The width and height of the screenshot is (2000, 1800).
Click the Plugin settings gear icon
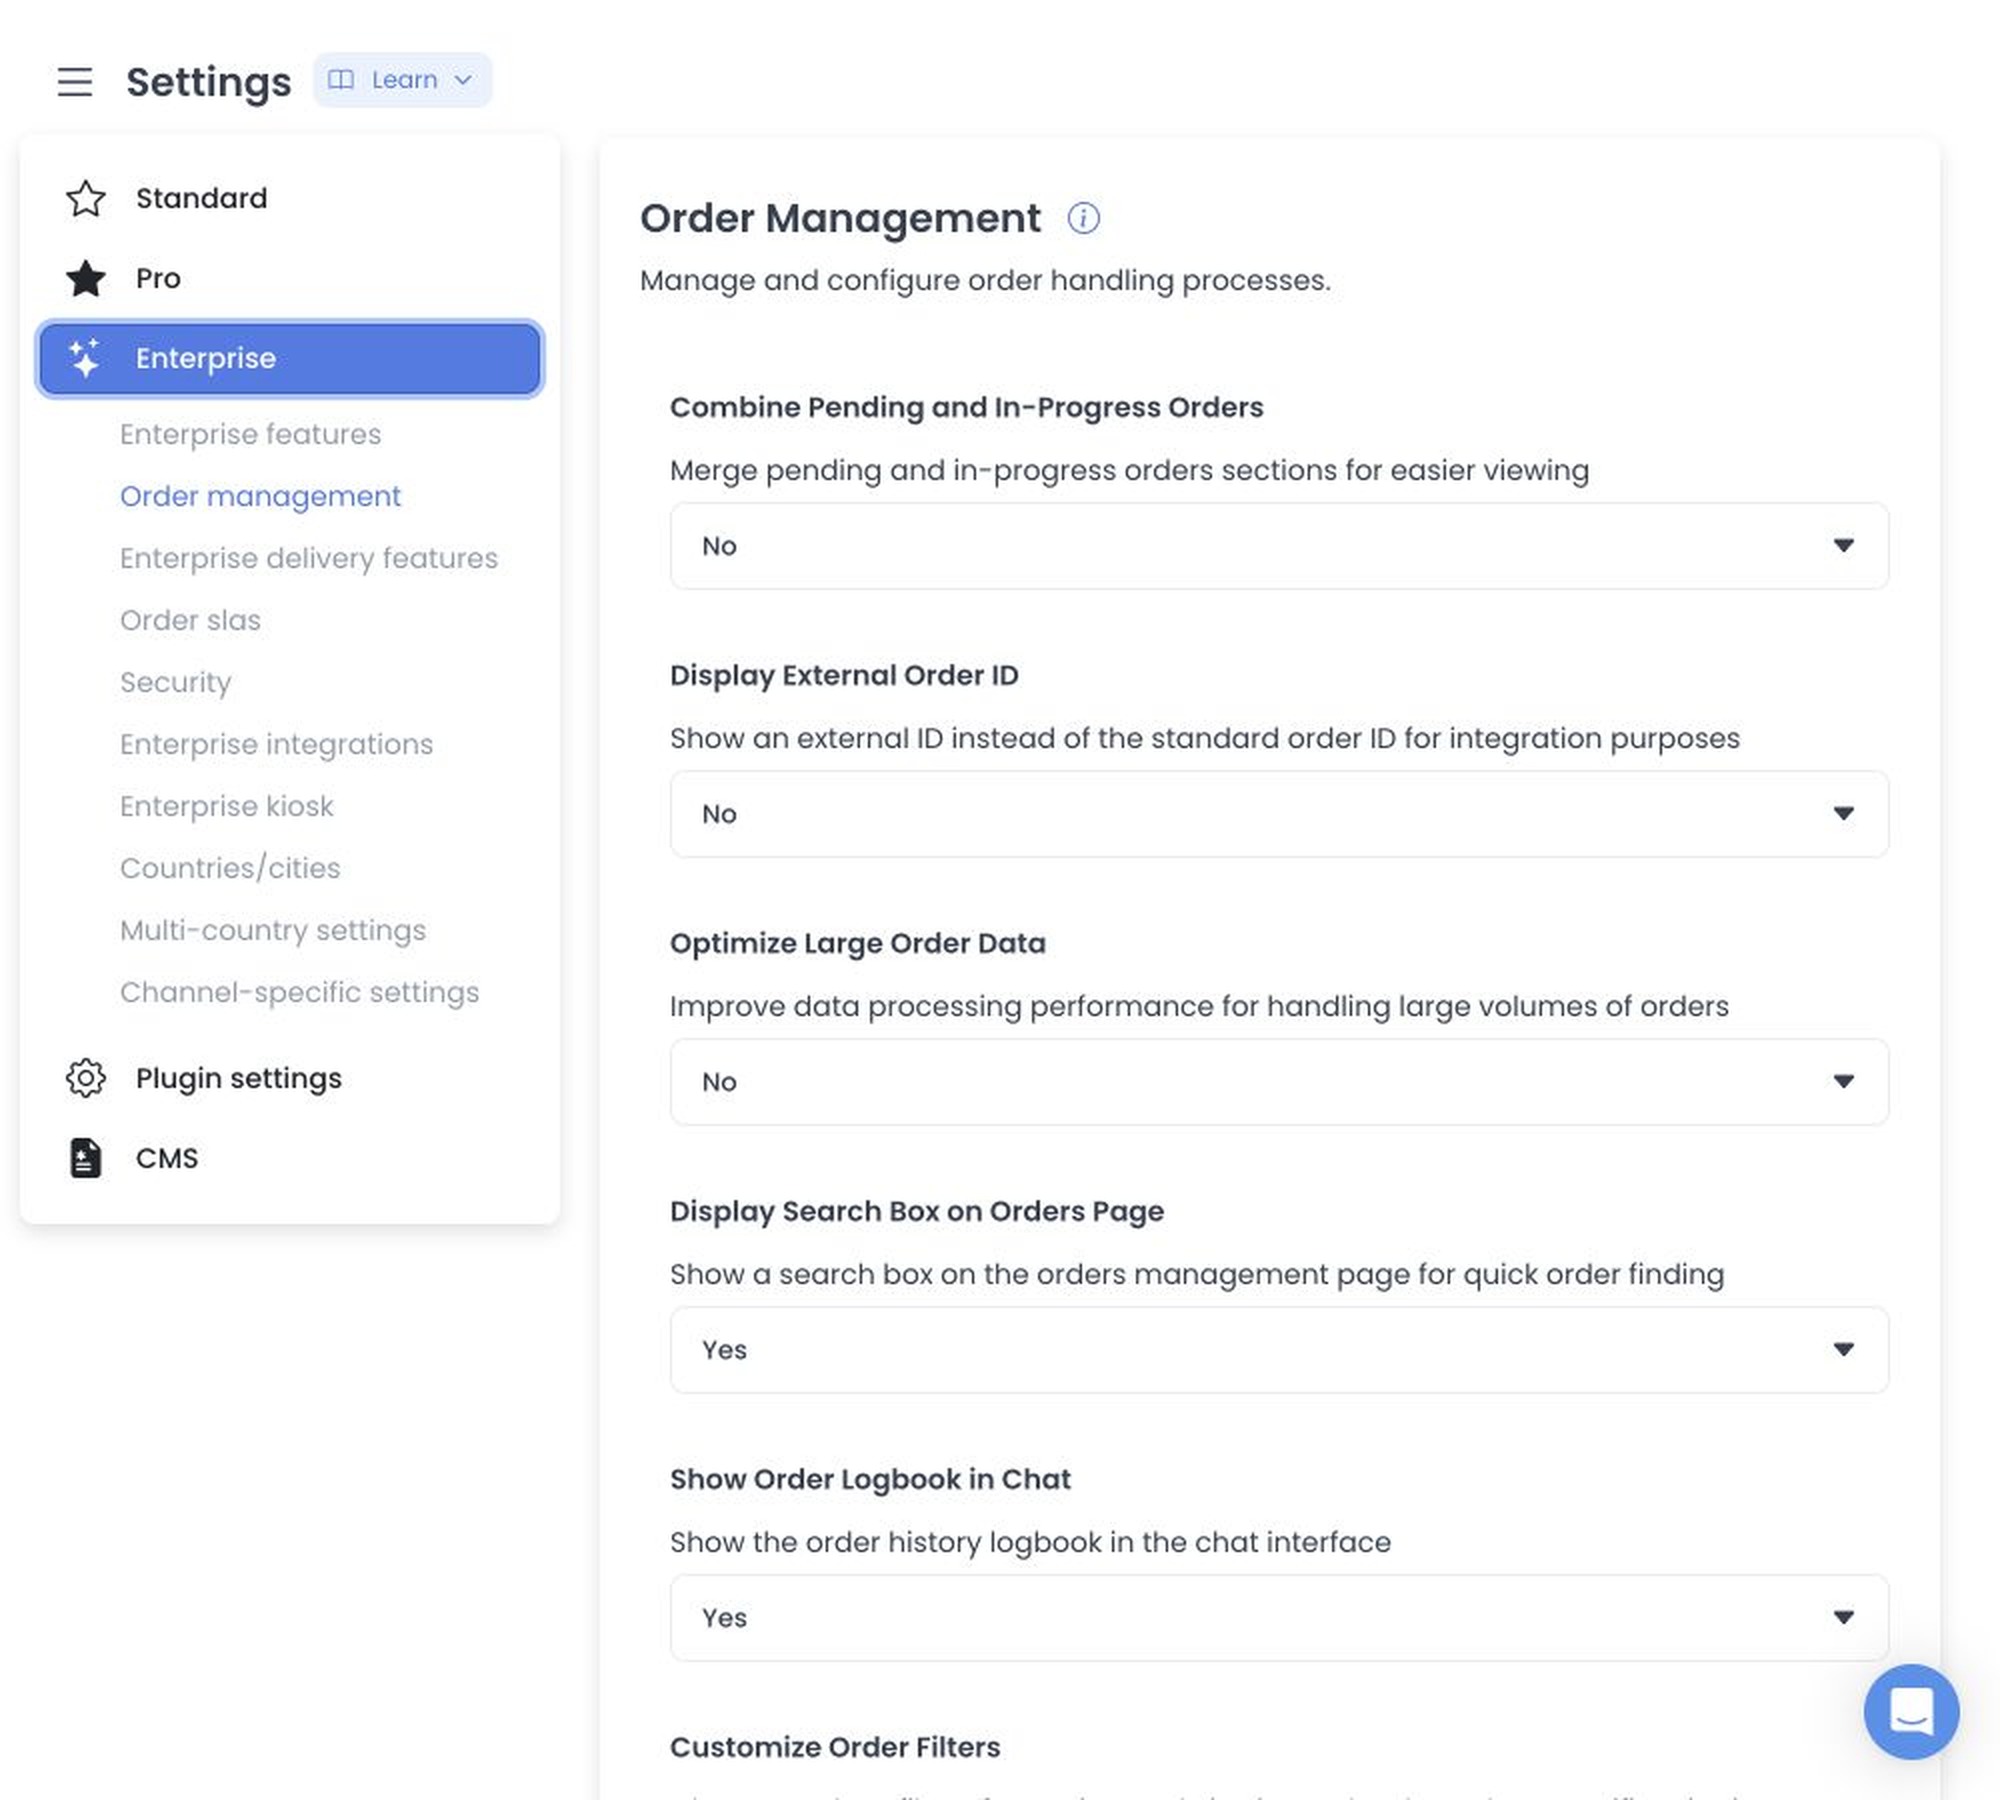click(x=86, y=1078)
